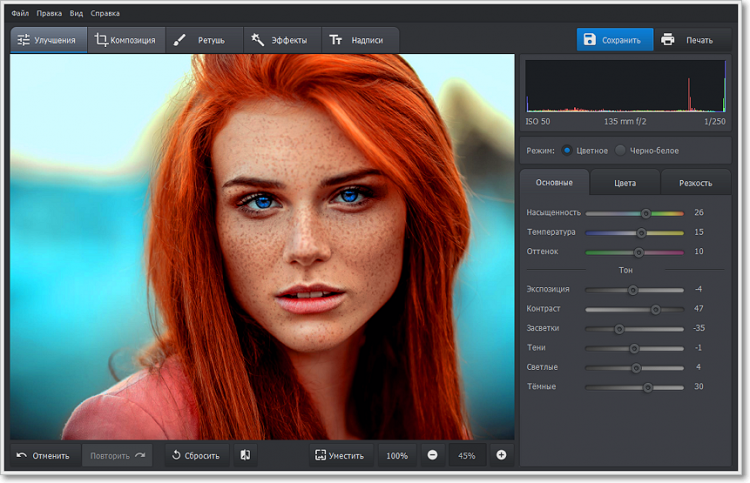Open the Композиция crop tab
Image resolution: width=750 pixels, height=483 pixels.
point(125,40)
